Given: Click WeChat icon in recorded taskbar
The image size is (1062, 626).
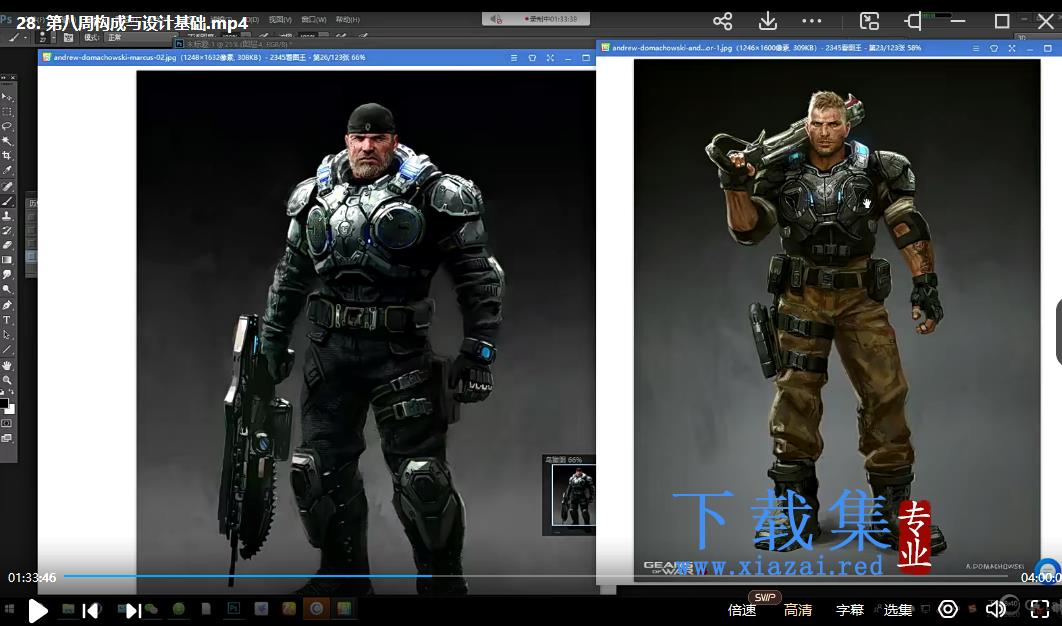Looking at the screenshot, I should (x=151, y=609).
